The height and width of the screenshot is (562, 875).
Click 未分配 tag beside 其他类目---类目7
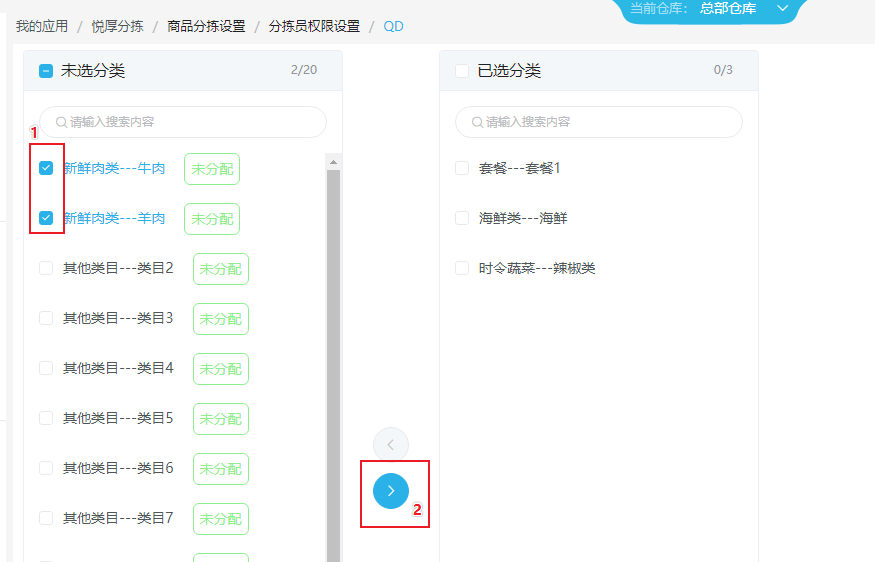click(221, 518)
